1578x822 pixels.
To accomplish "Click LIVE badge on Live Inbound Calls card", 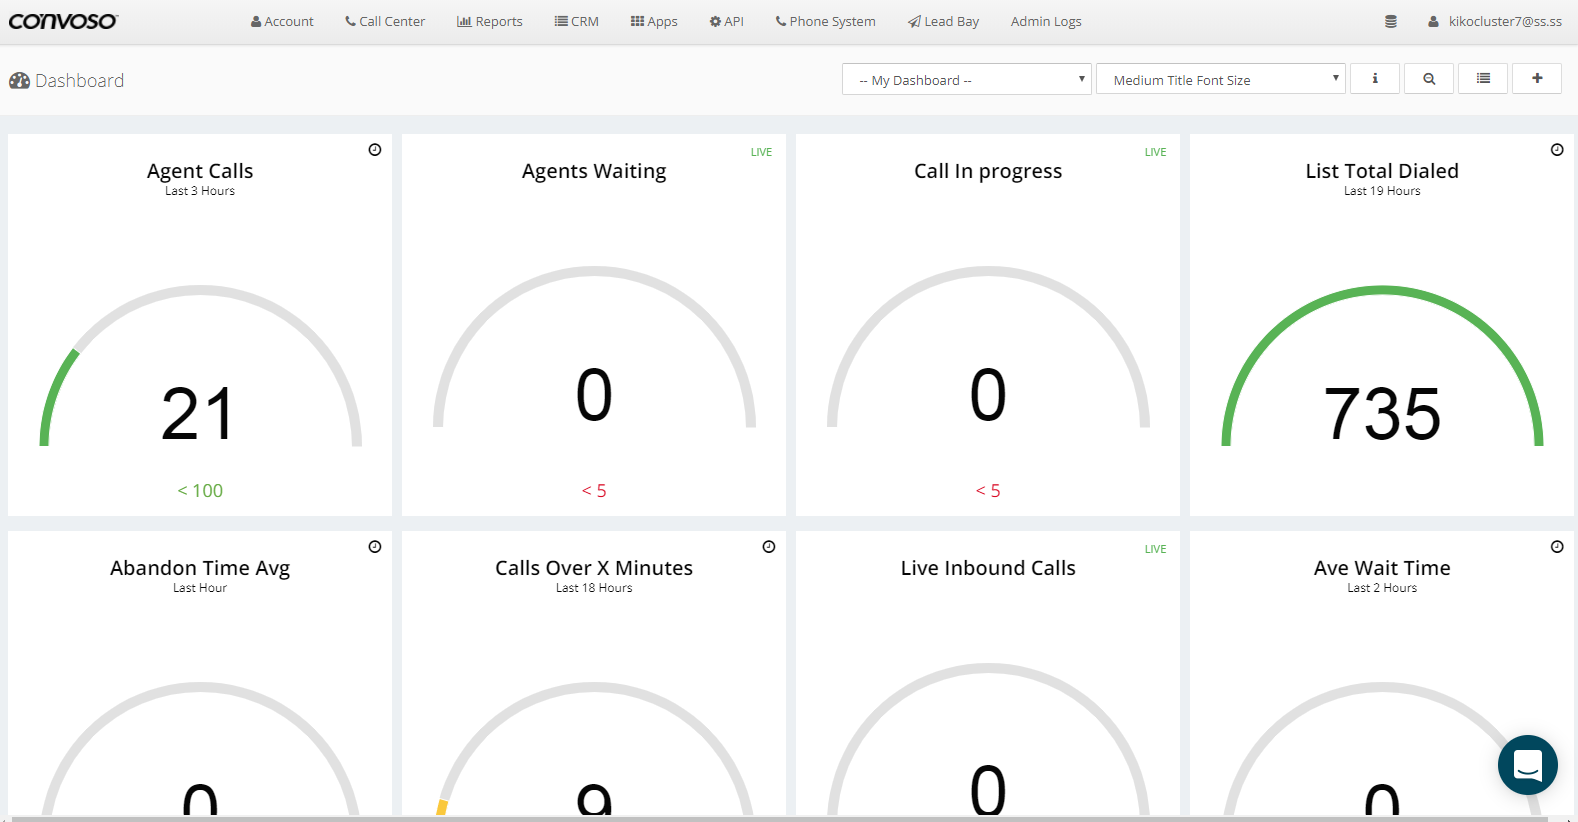I will point(1156,549).
